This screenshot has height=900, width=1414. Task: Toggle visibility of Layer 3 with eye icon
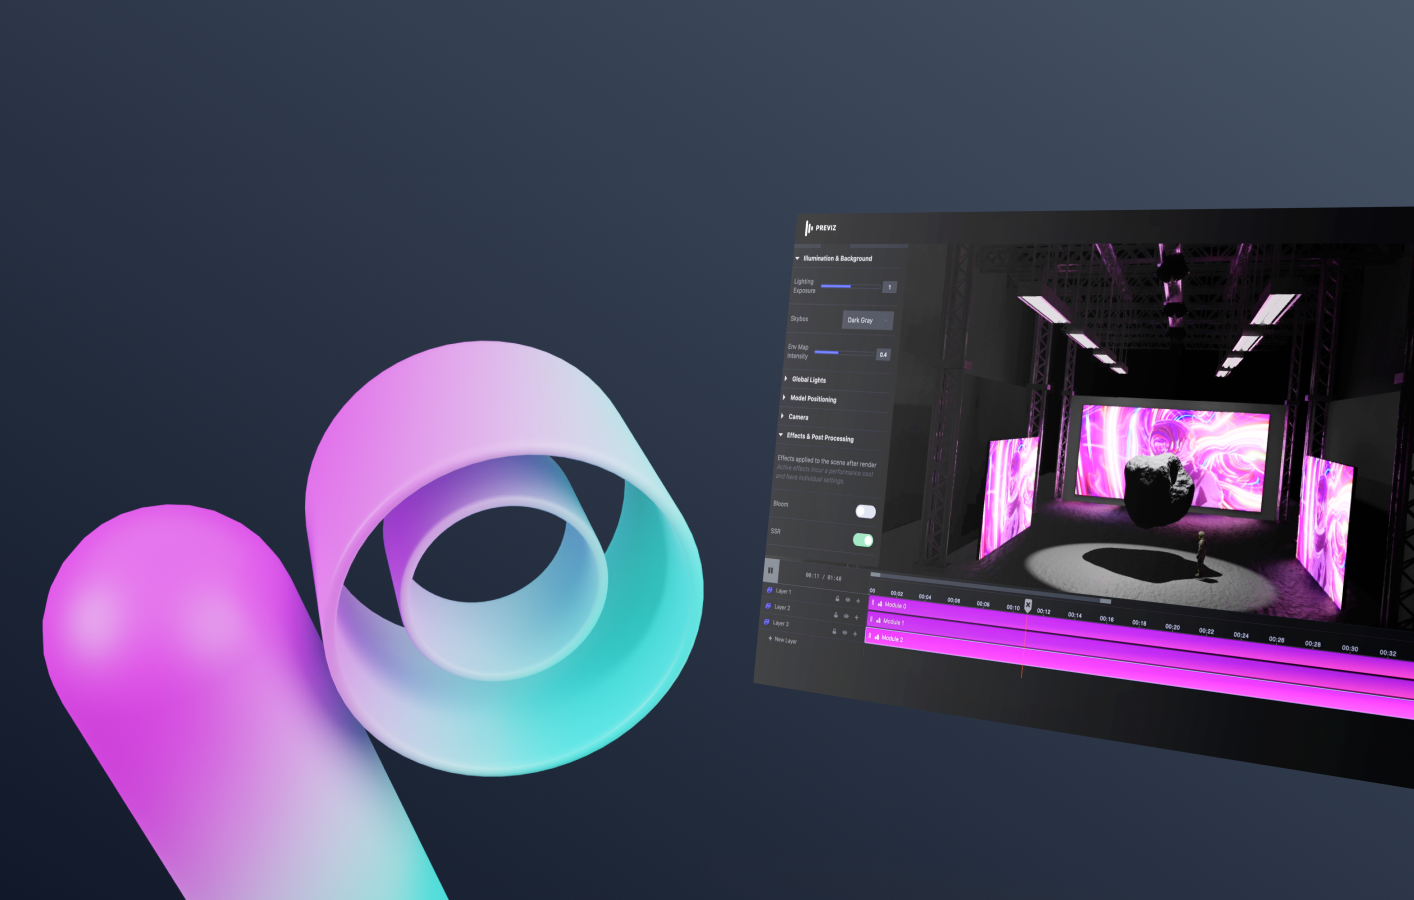(x=844, y=632)
